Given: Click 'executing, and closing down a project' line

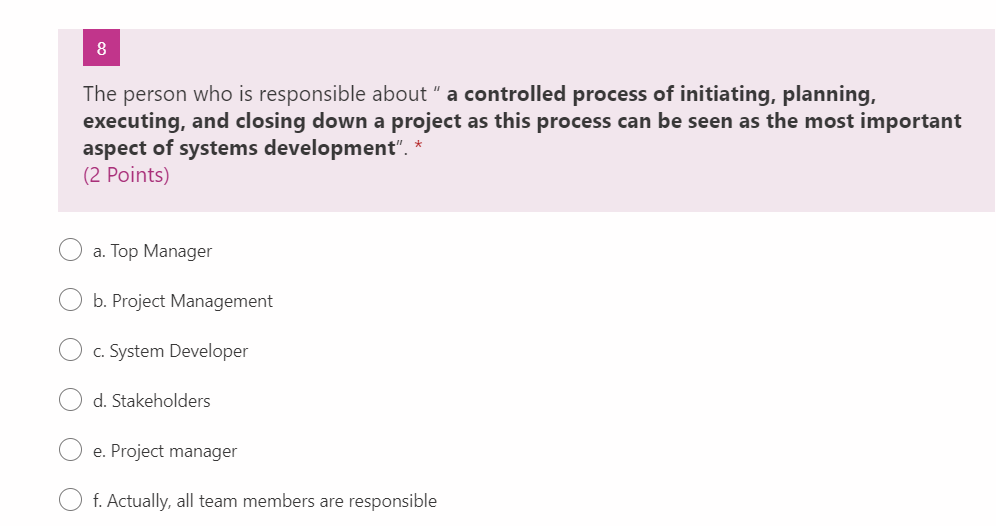Looking at the screenshot, I should coord(273,121).
